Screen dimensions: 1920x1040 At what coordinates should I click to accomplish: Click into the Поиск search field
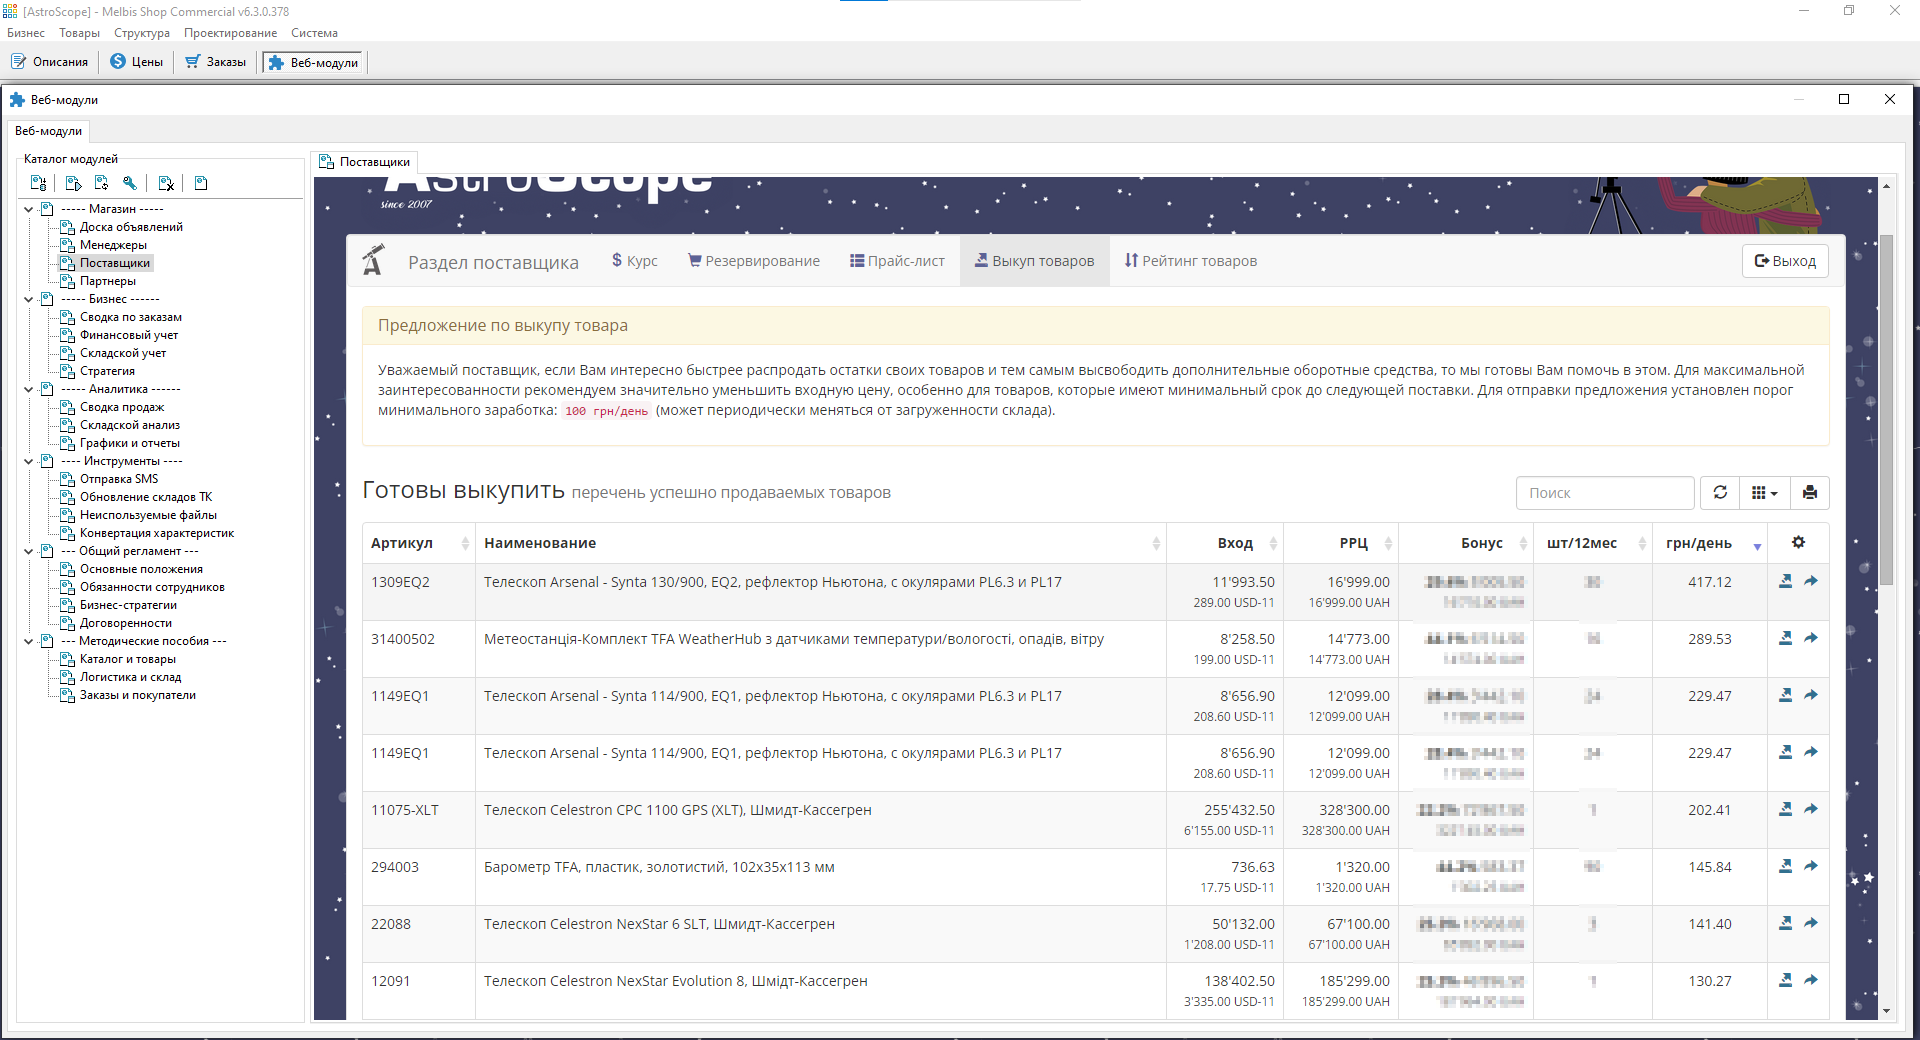coord(1605,492)
